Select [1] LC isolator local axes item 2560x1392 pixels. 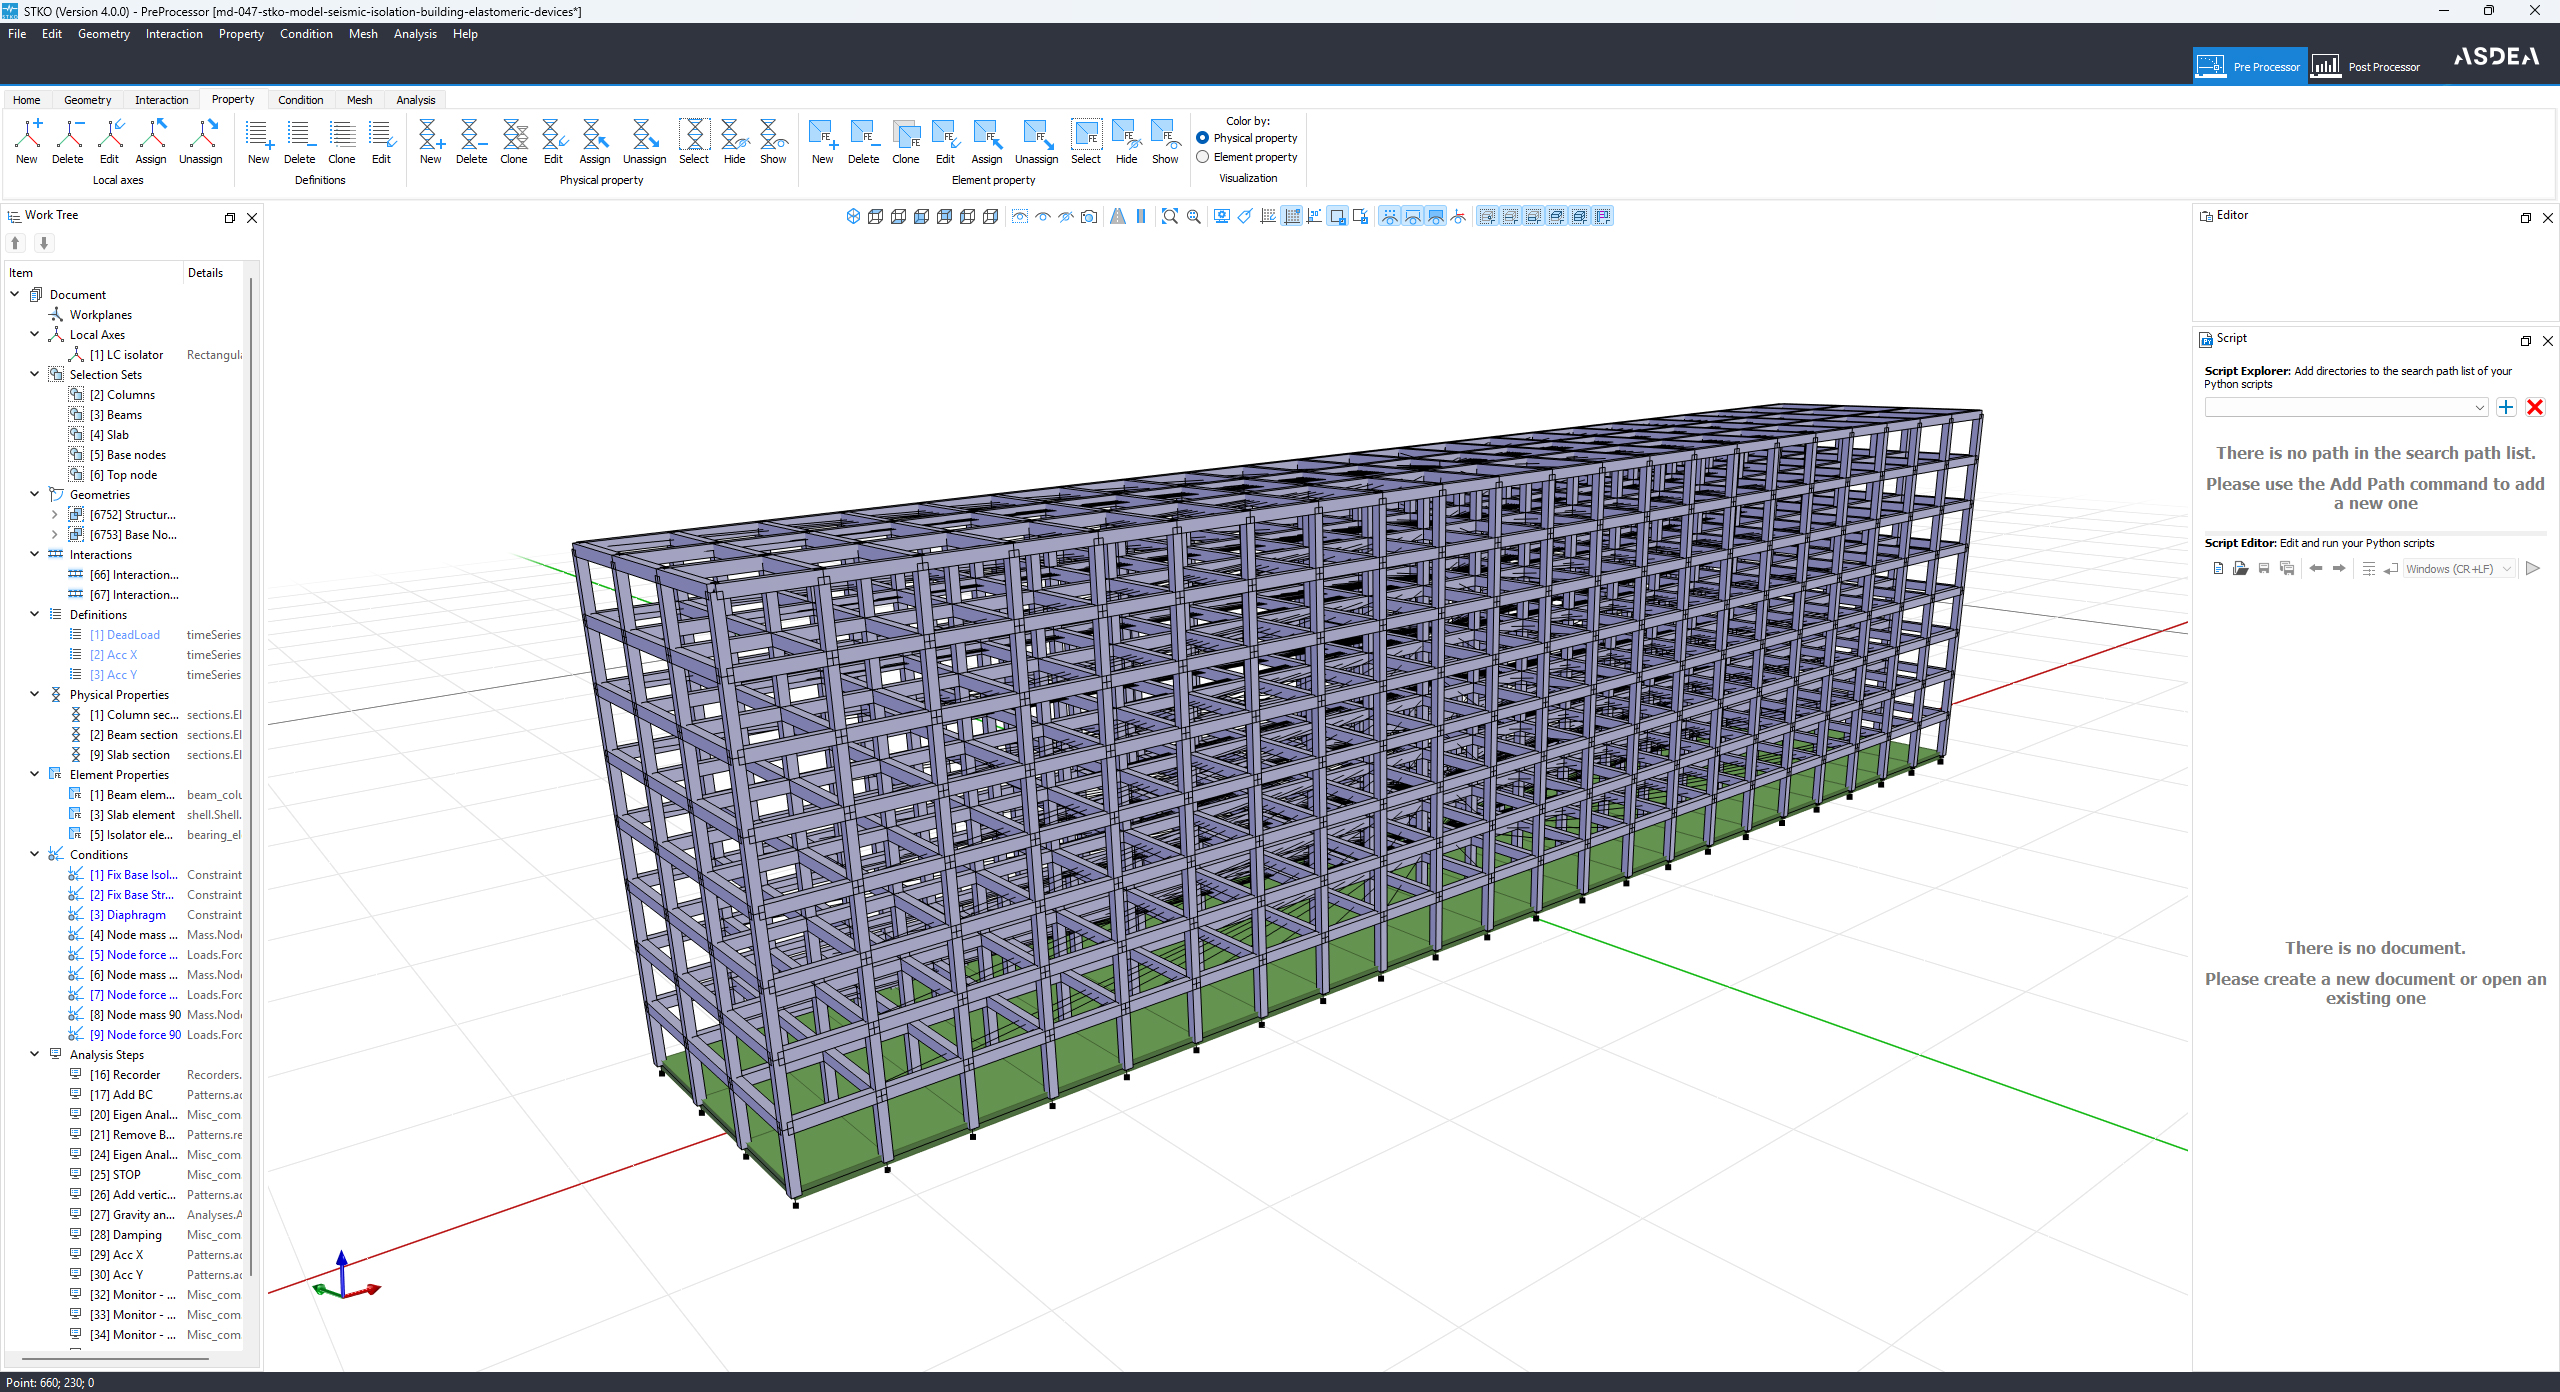[126, 355]
